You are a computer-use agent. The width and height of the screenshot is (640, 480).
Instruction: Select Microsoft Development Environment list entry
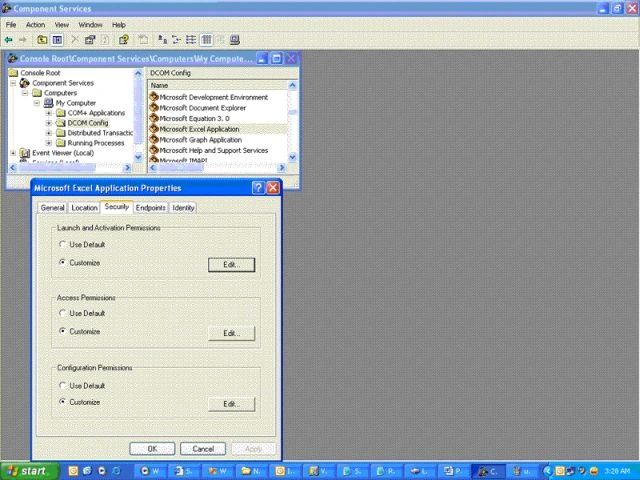tap(213, 97)
